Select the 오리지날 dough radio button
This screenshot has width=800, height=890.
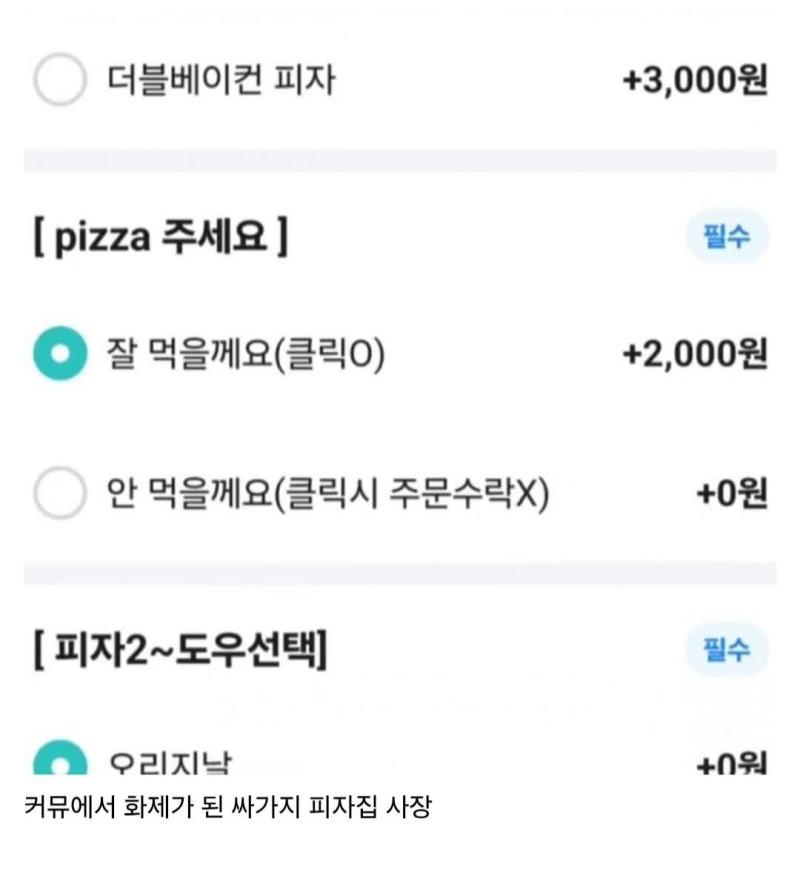click(x=60, y=761)
